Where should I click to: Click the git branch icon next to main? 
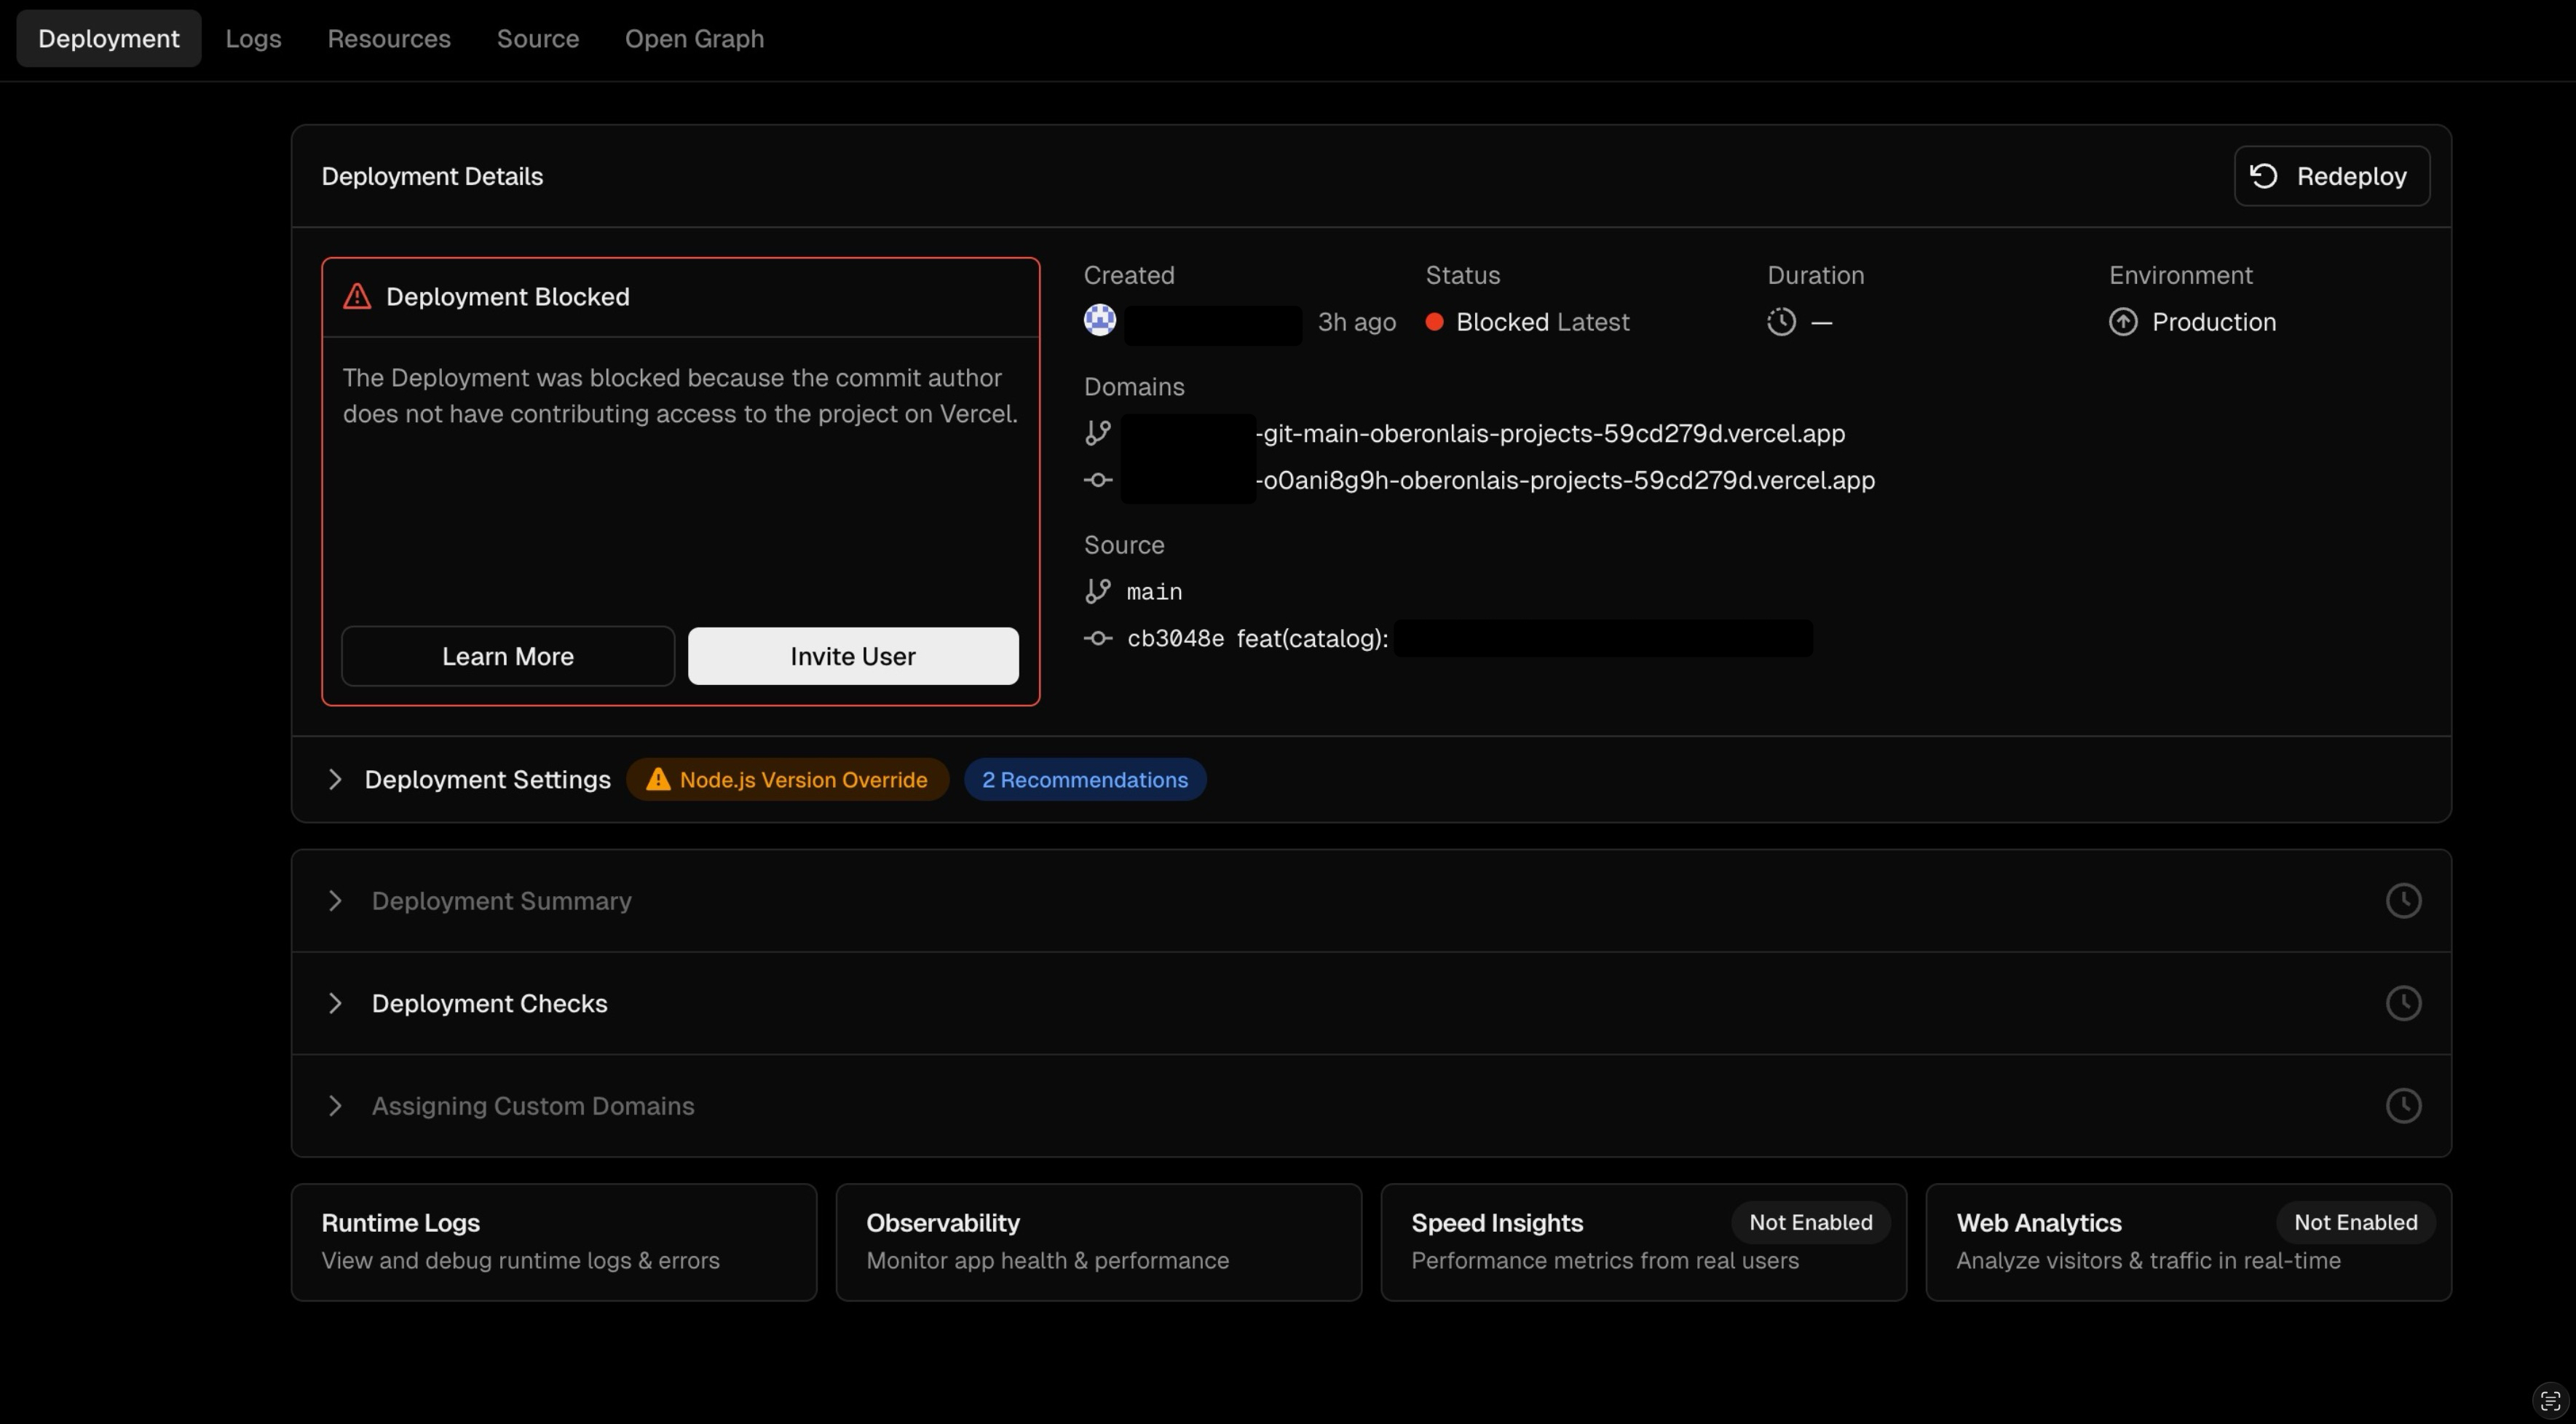click(1097, 590)
